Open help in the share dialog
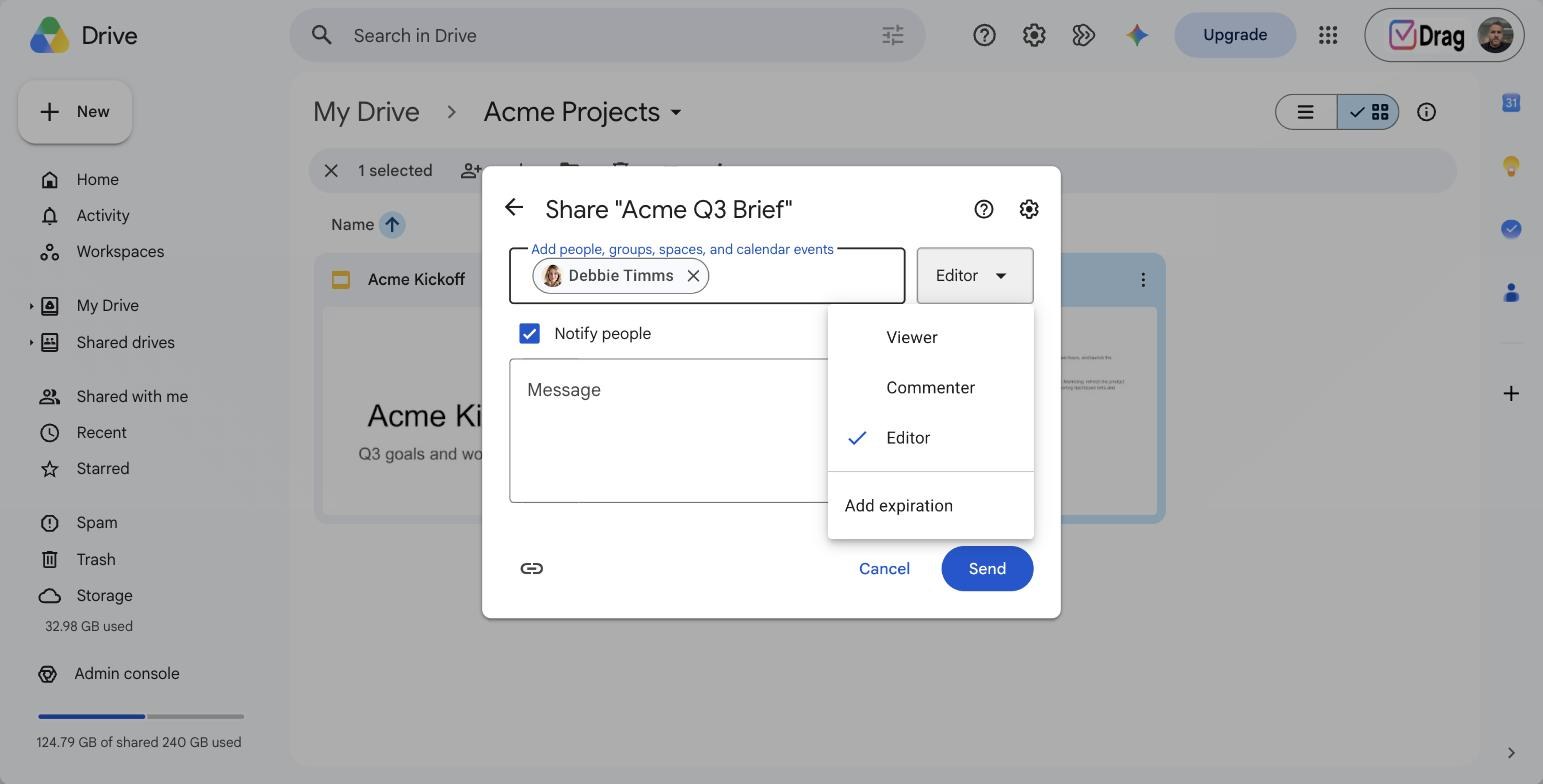The image size is (1543, 784). click(x=984, y=209)
